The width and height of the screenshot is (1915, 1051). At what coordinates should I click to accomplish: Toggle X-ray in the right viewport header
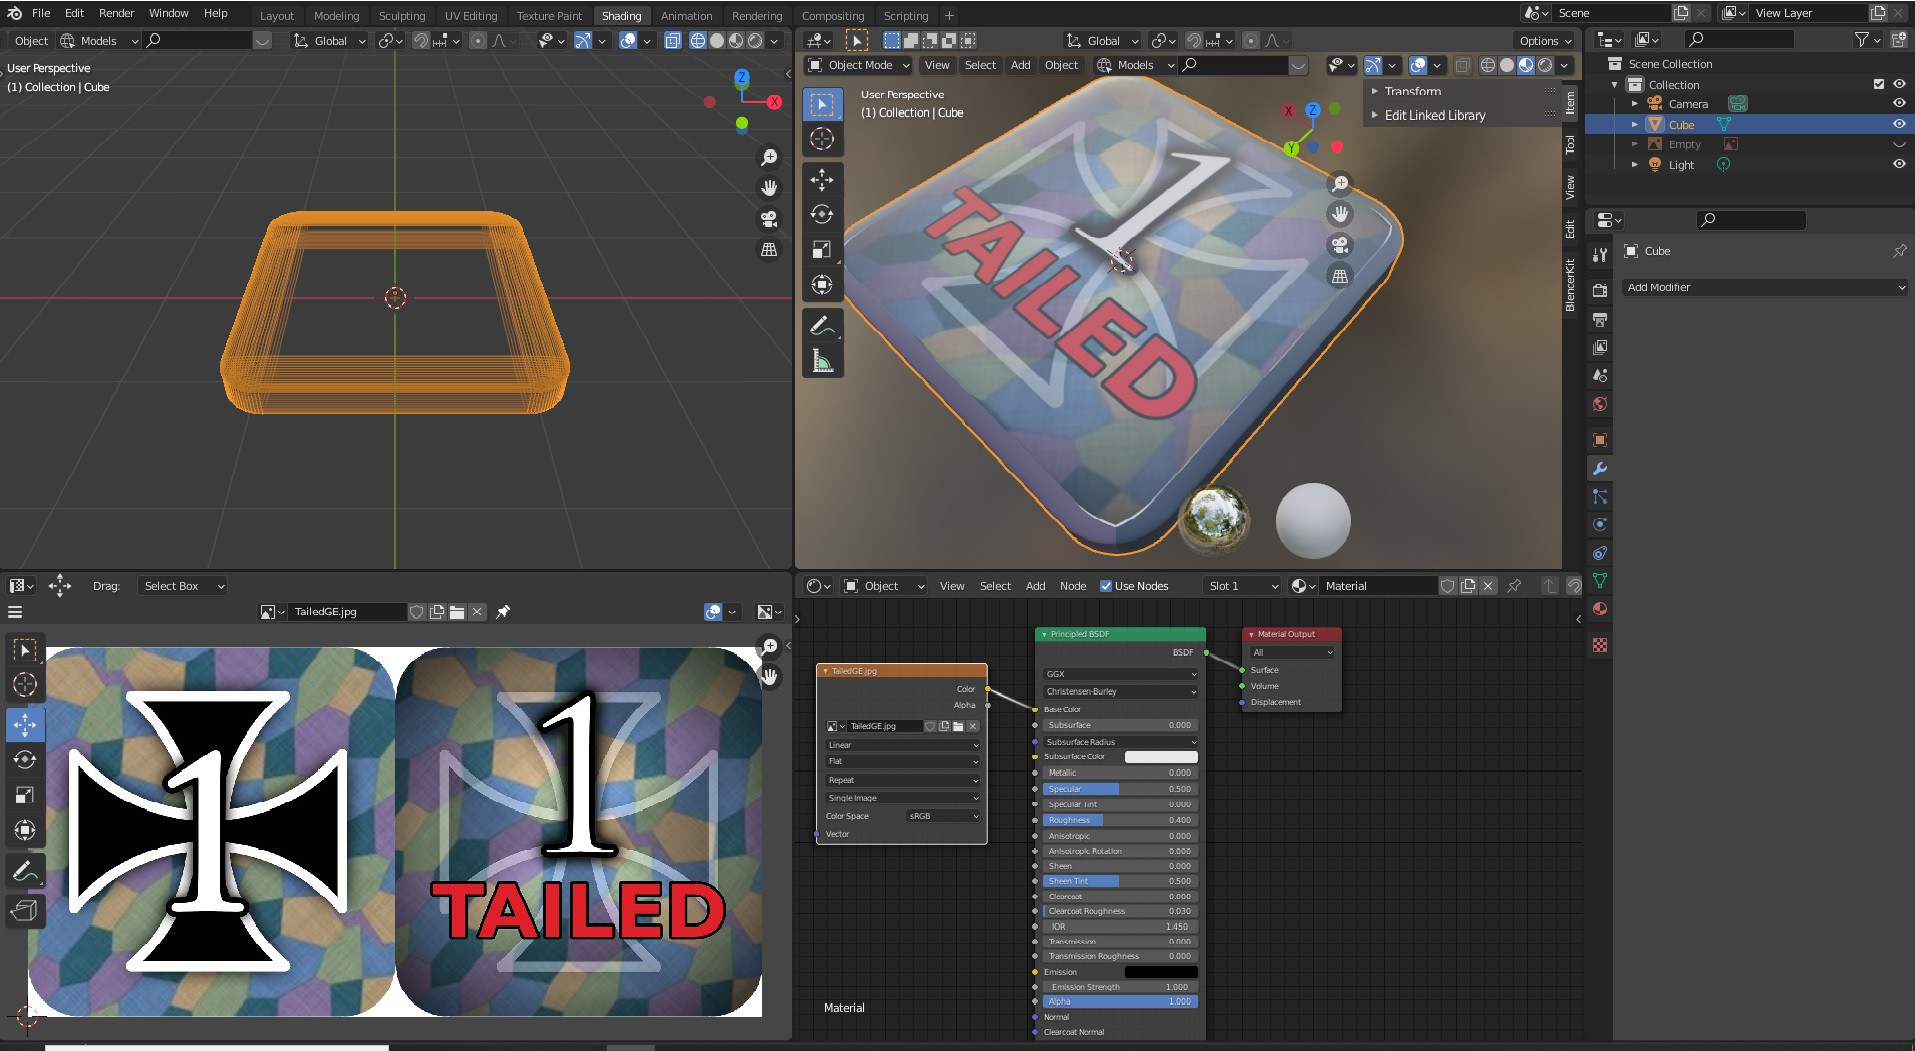tap(1463, 65)
